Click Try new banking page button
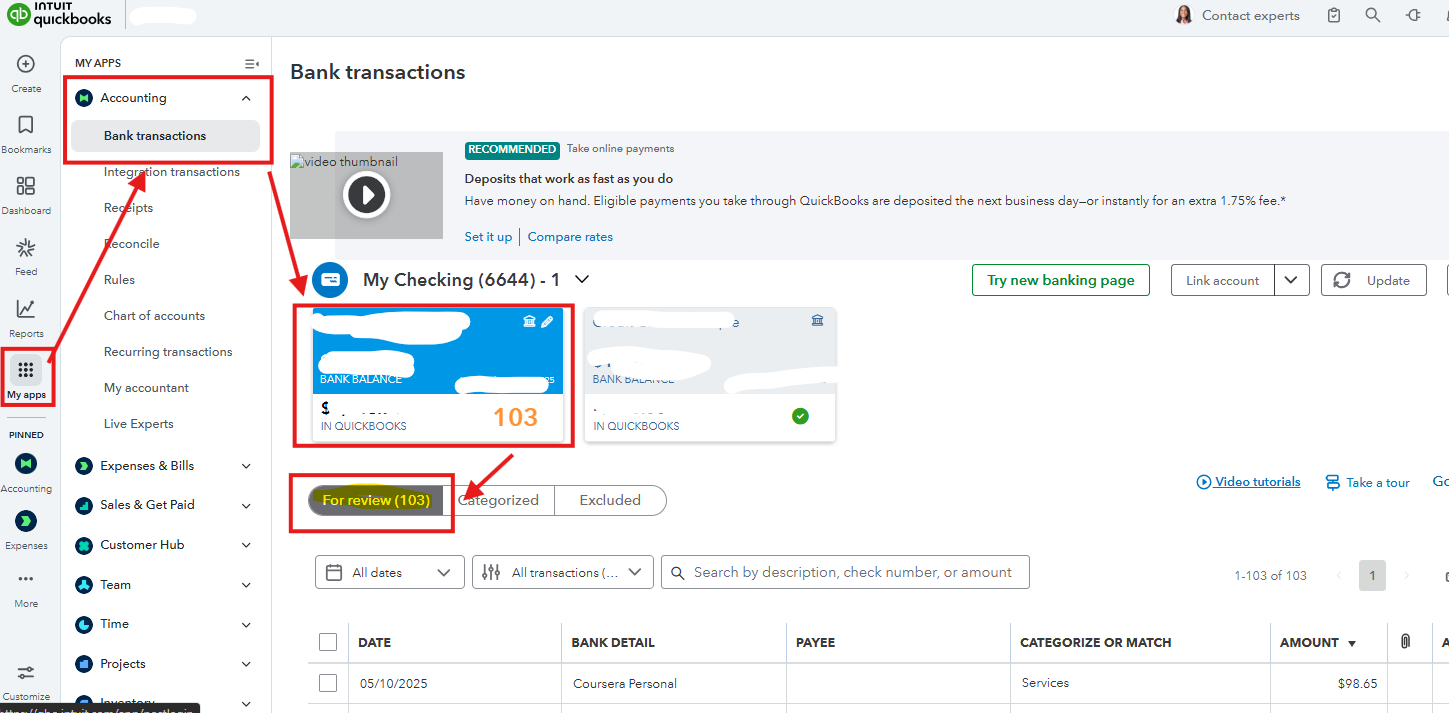 point(1061,281)
